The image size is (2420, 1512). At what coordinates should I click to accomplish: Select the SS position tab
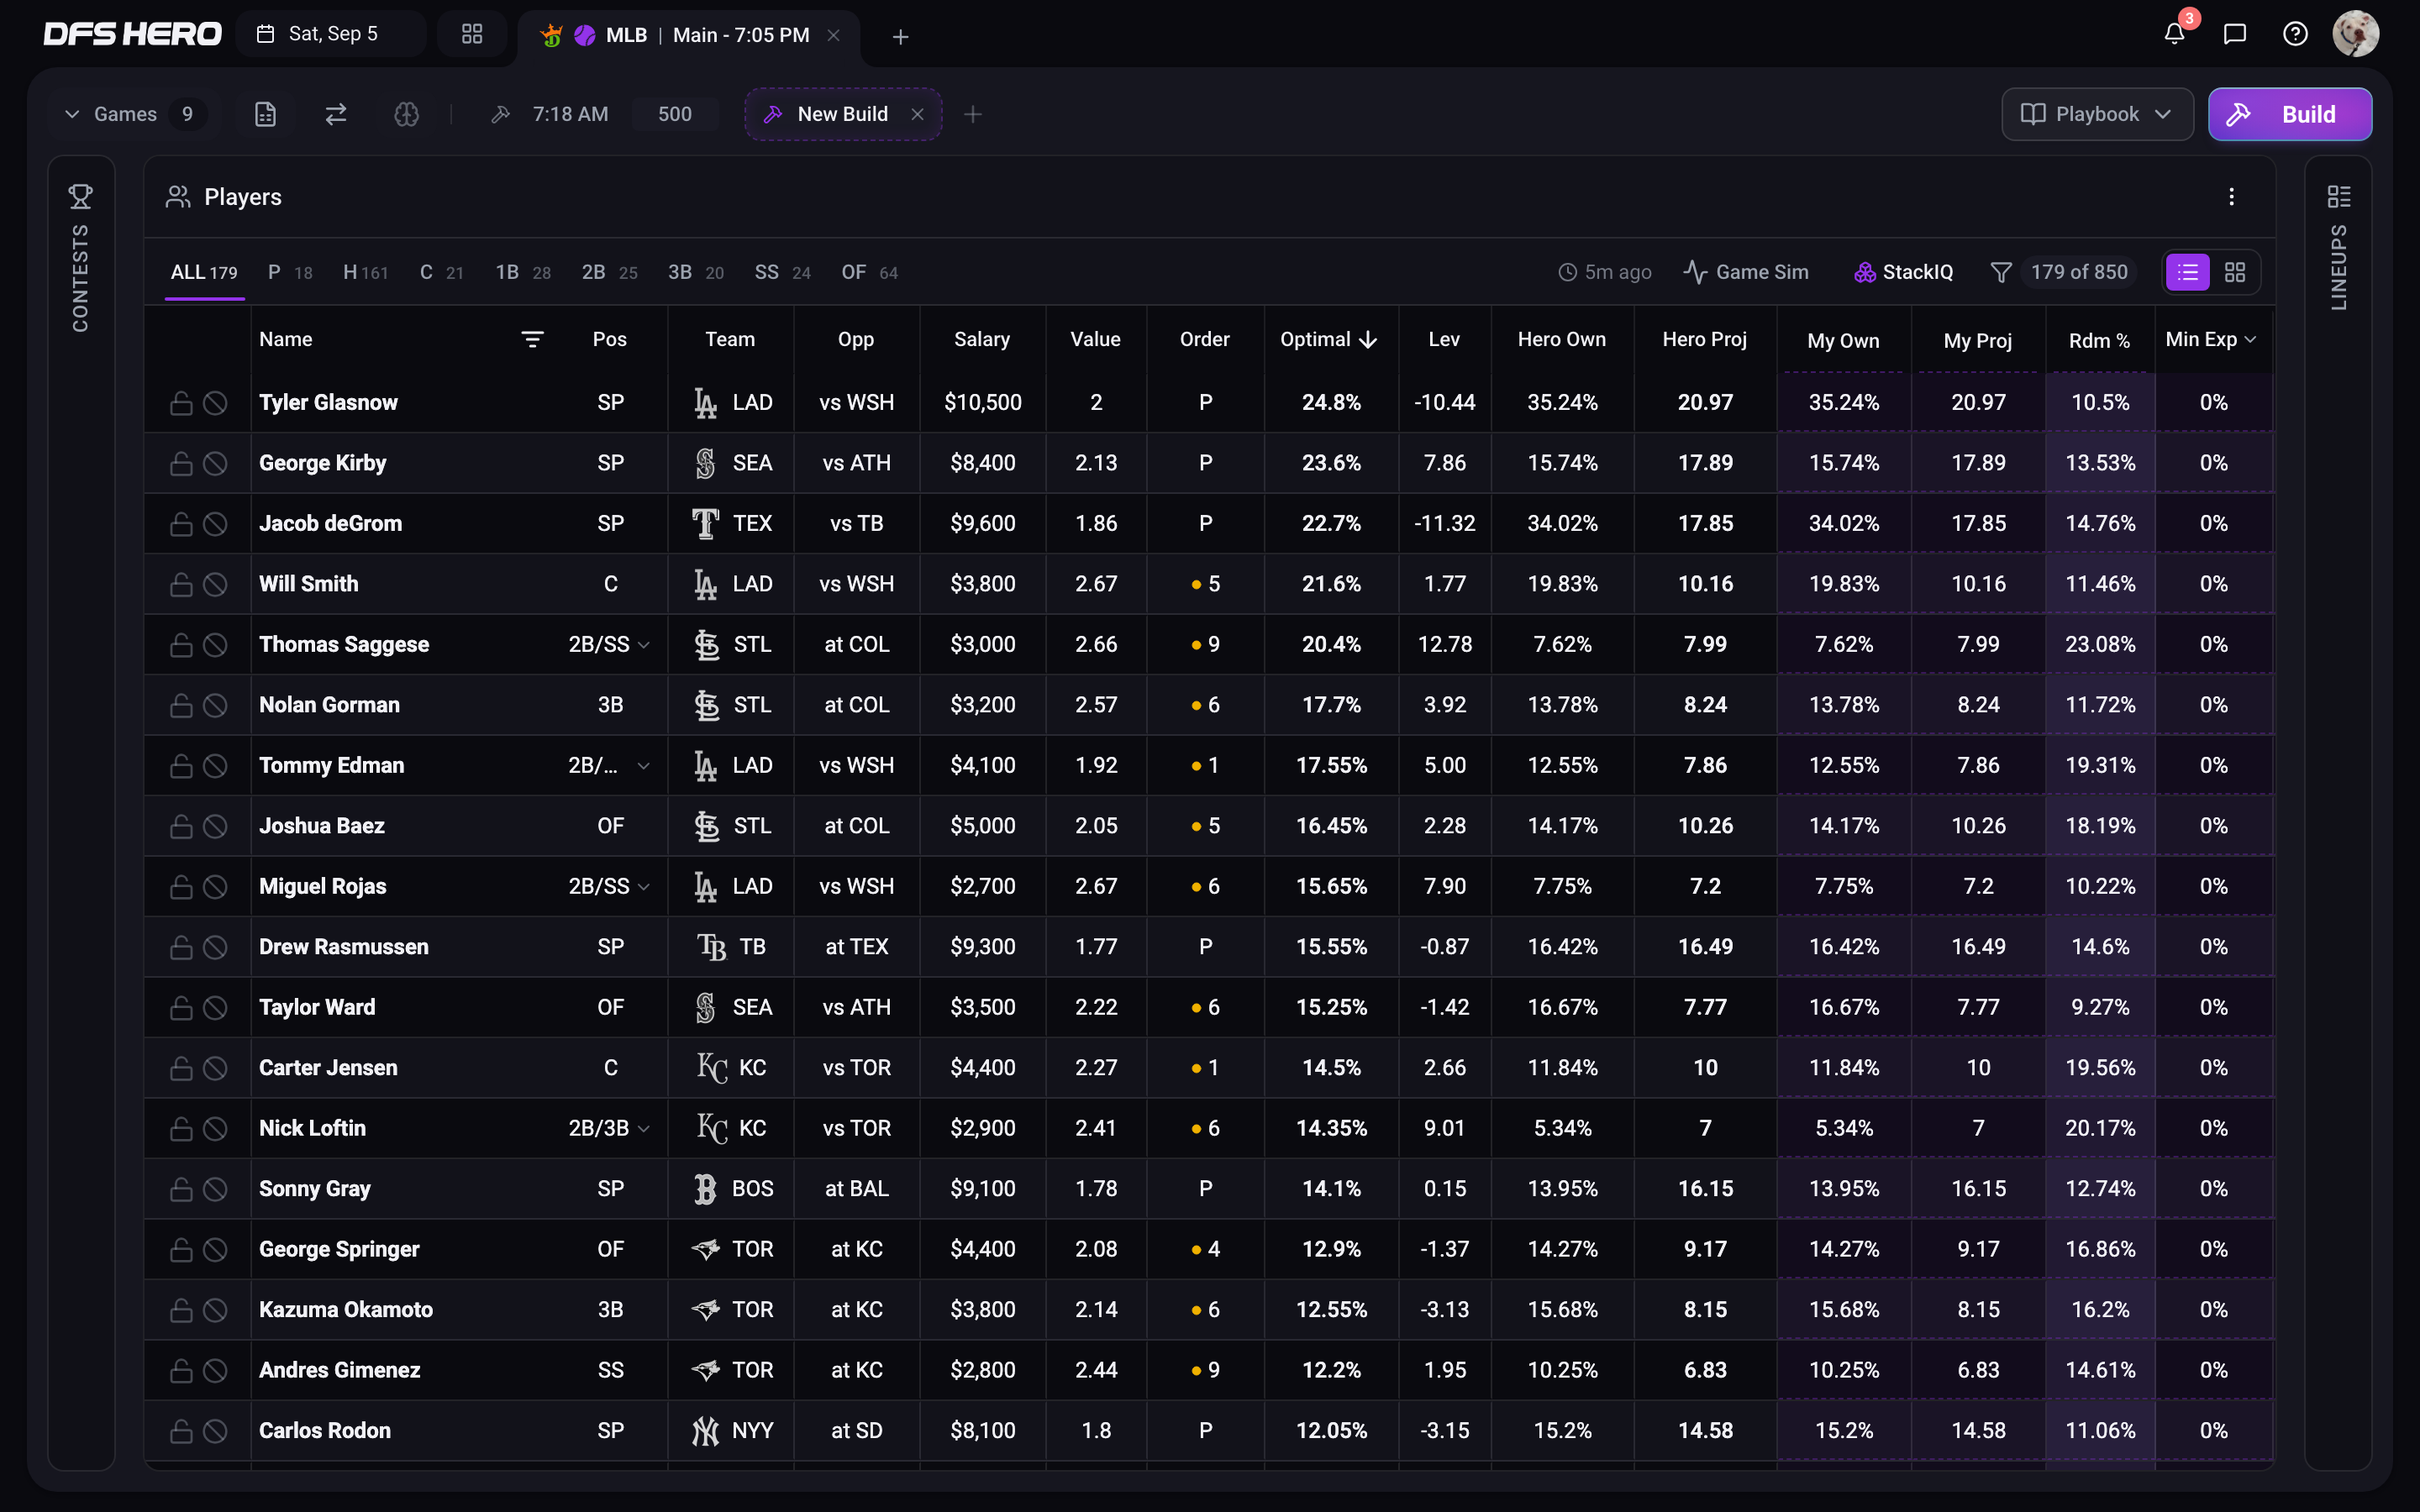(x=782, y=272)
